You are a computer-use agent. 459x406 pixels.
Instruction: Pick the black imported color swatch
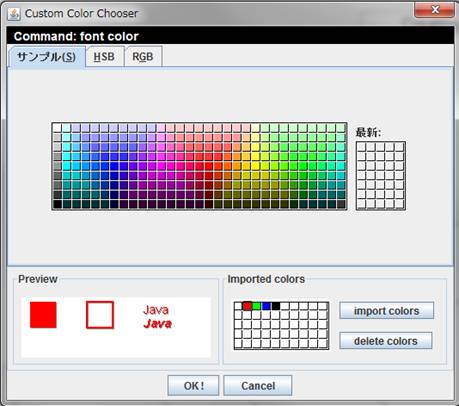276,306
